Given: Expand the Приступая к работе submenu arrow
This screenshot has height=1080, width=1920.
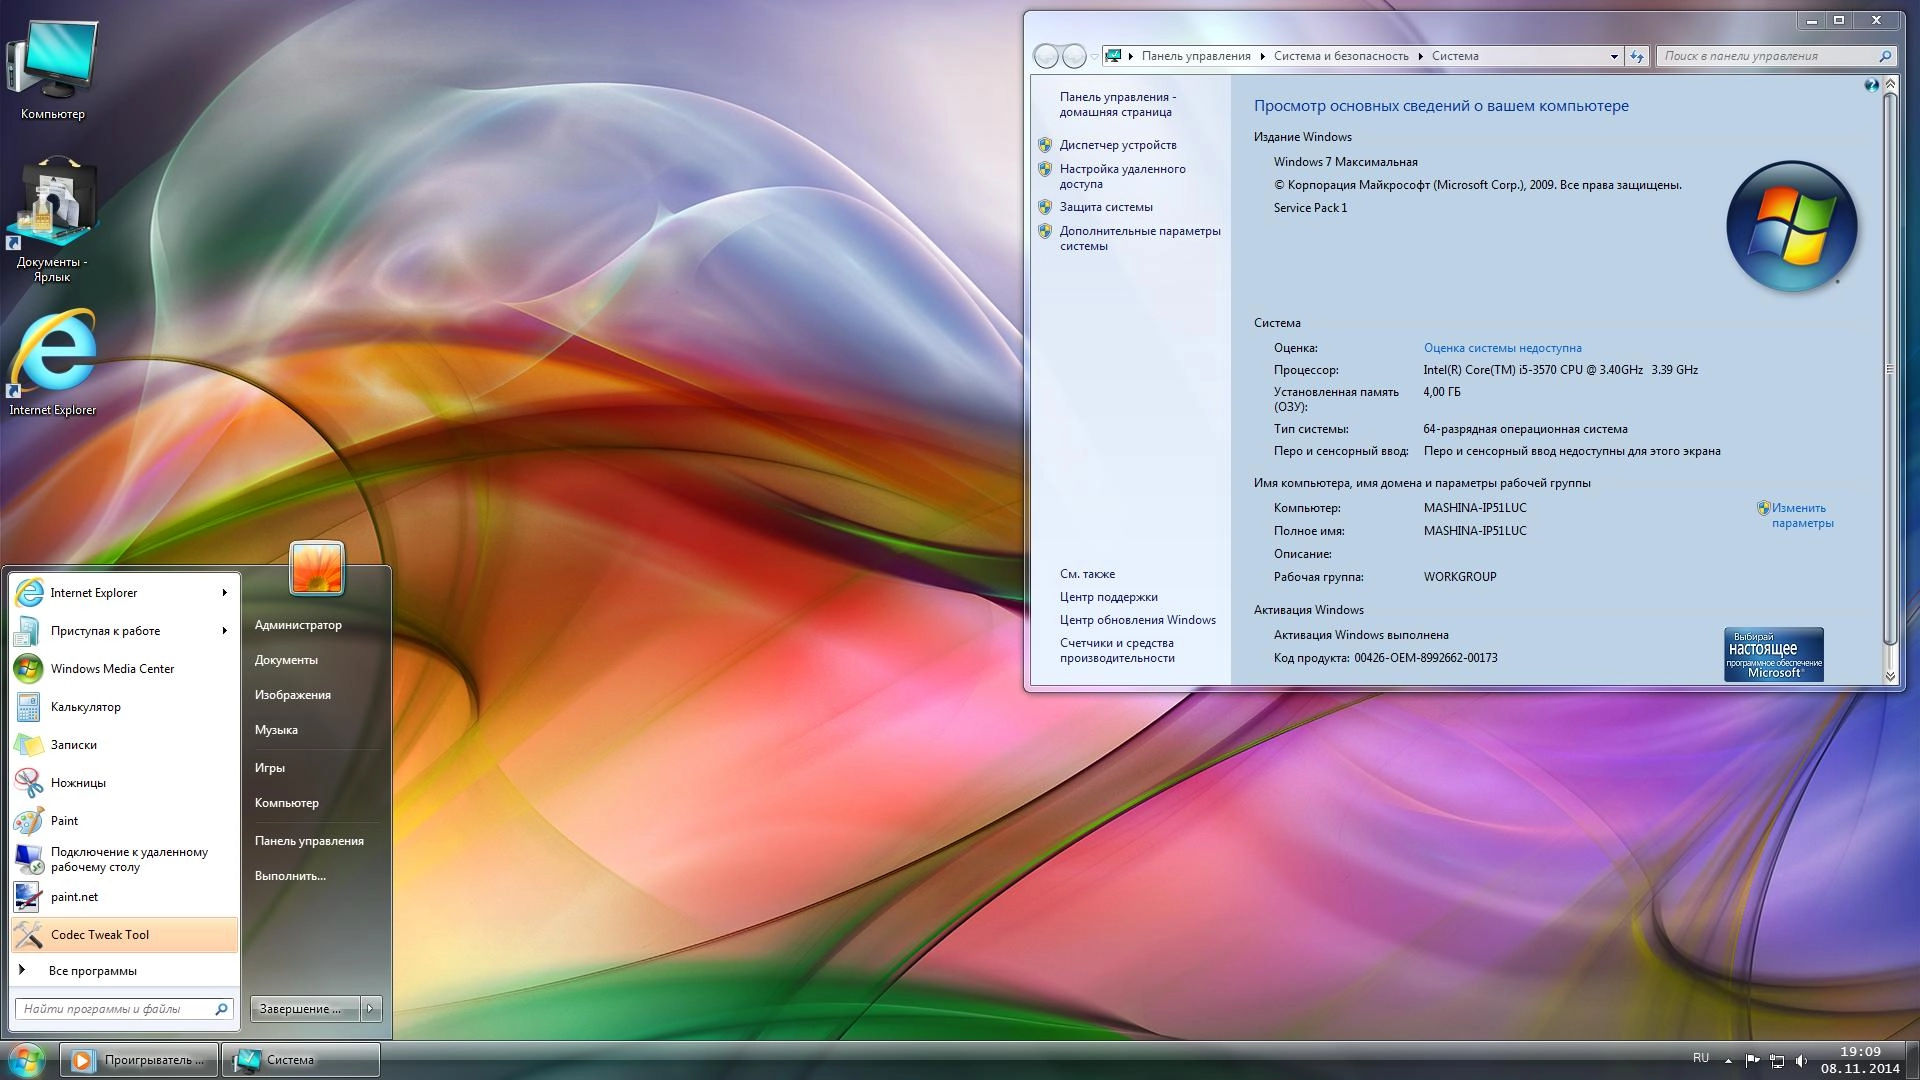Looking at the screenshot, I should coord(224,631).
